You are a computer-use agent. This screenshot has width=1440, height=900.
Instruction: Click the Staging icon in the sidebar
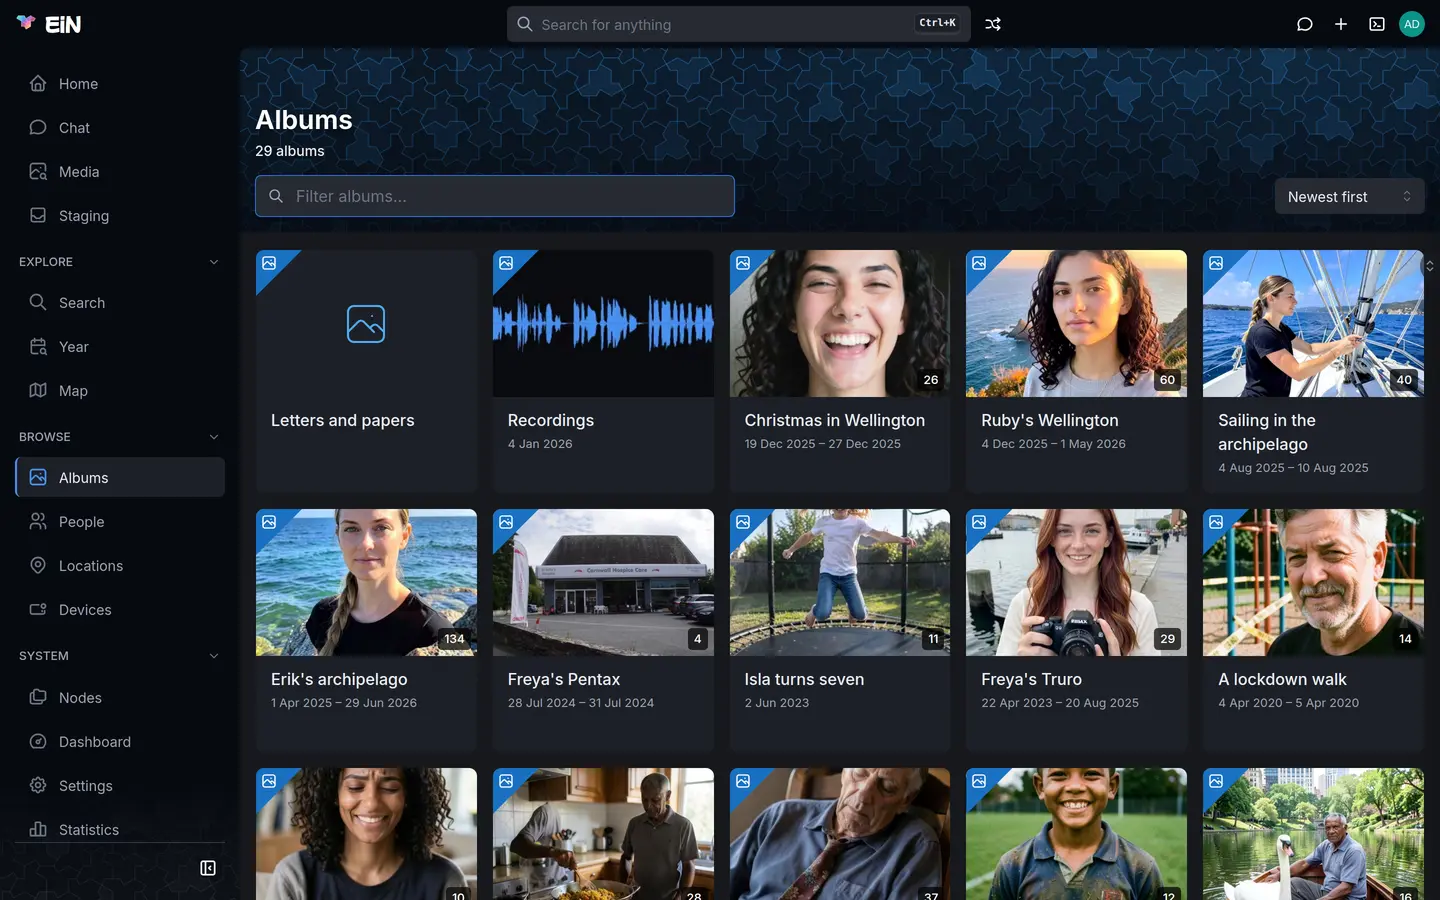coord(38,215)
